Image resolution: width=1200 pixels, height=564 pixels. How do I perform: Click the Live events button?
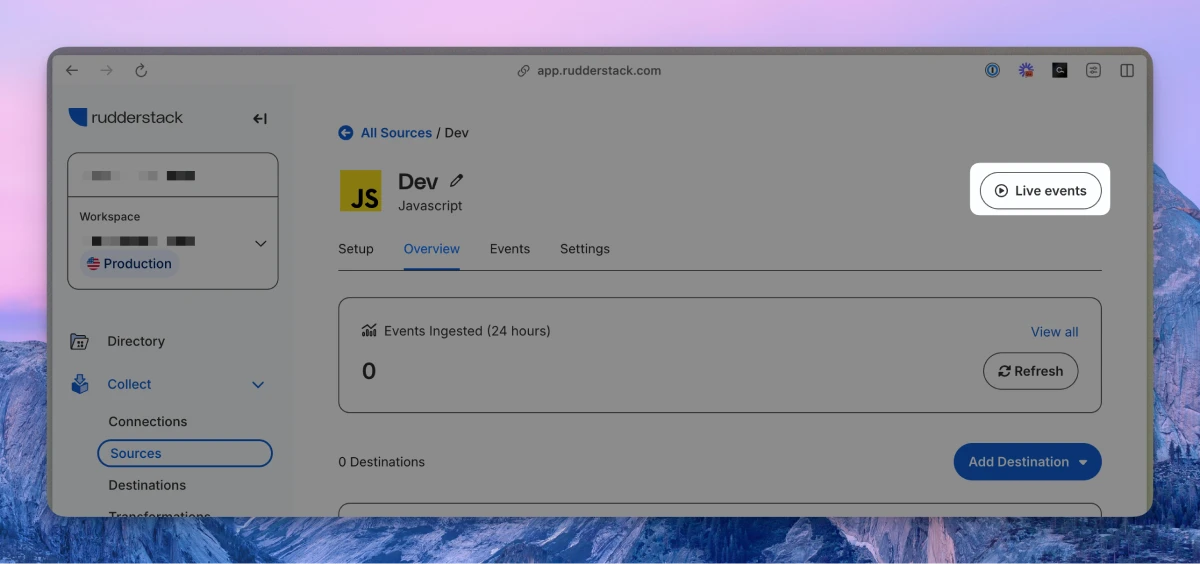[1040, 191]
